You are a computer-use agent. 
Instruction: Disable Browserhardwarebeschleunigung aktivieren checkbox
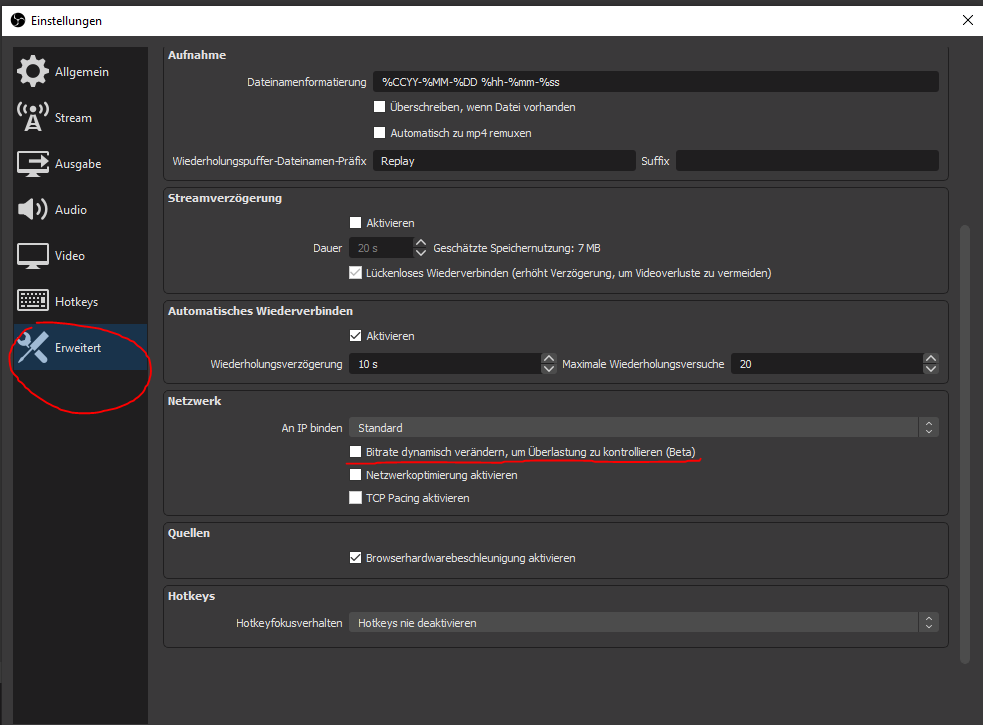(x=355, y=558)
